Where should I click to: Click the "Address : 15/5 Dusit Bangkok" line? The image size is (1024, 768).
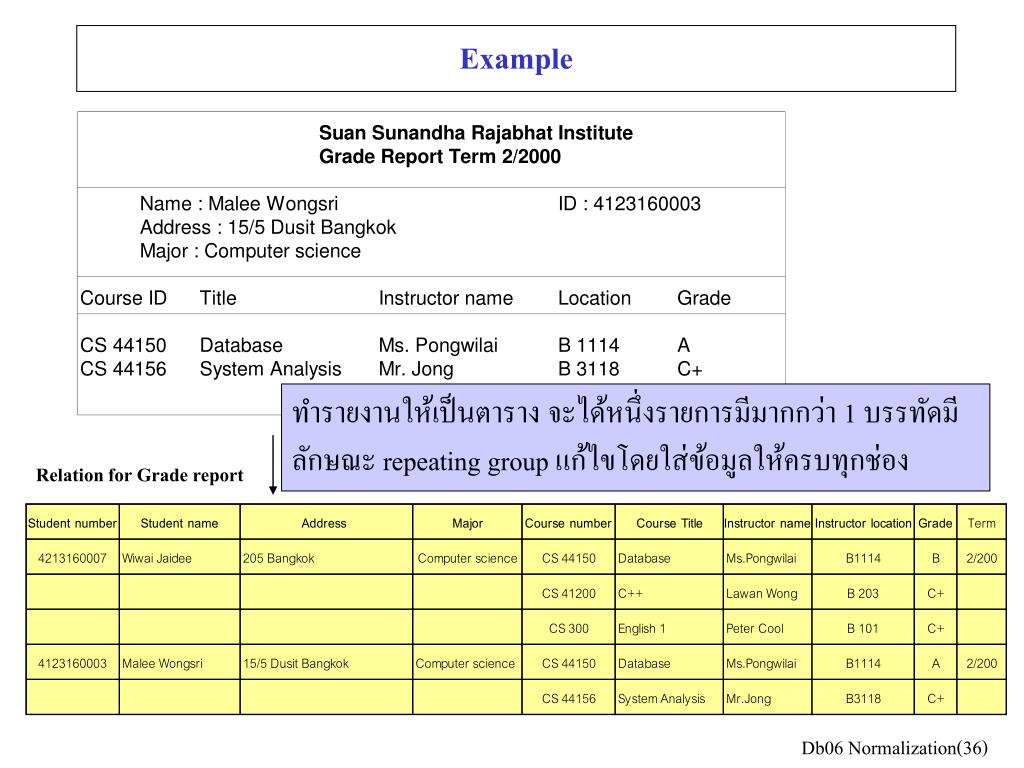tap(268, 227)
